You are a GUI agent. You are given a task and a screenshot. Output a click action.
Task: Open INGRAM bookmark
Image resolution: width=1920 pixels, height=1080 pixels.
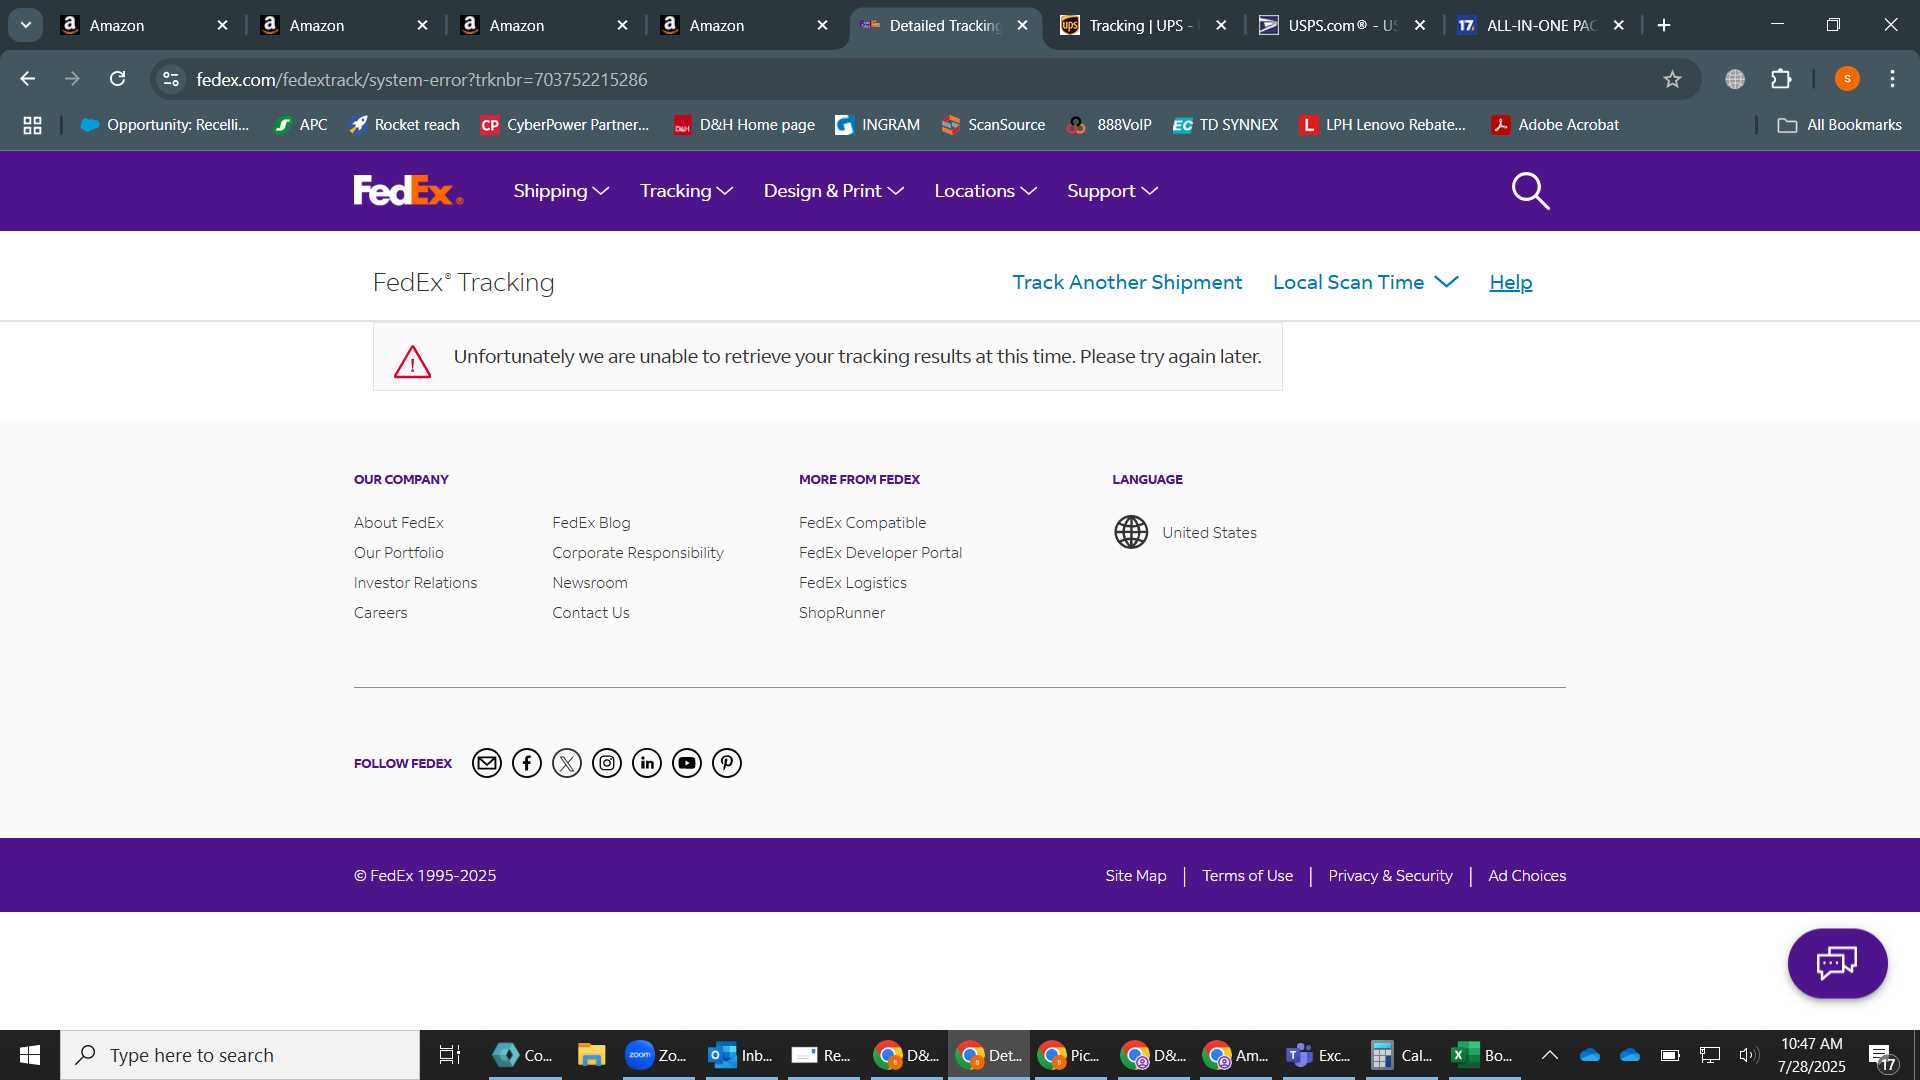pyautogui.click(x=877, y=125)
